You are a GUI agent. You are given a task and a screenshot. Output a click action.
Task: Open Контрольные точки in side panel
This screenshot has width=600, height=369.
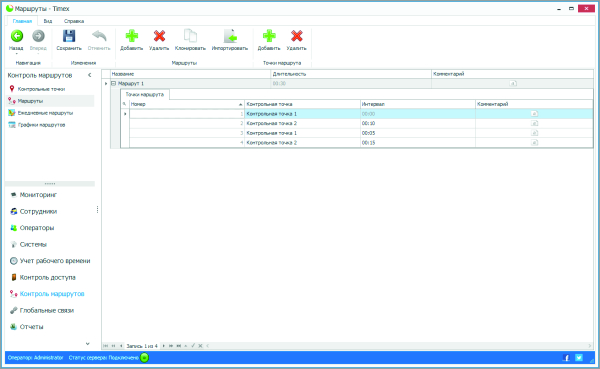pos(41,89)
